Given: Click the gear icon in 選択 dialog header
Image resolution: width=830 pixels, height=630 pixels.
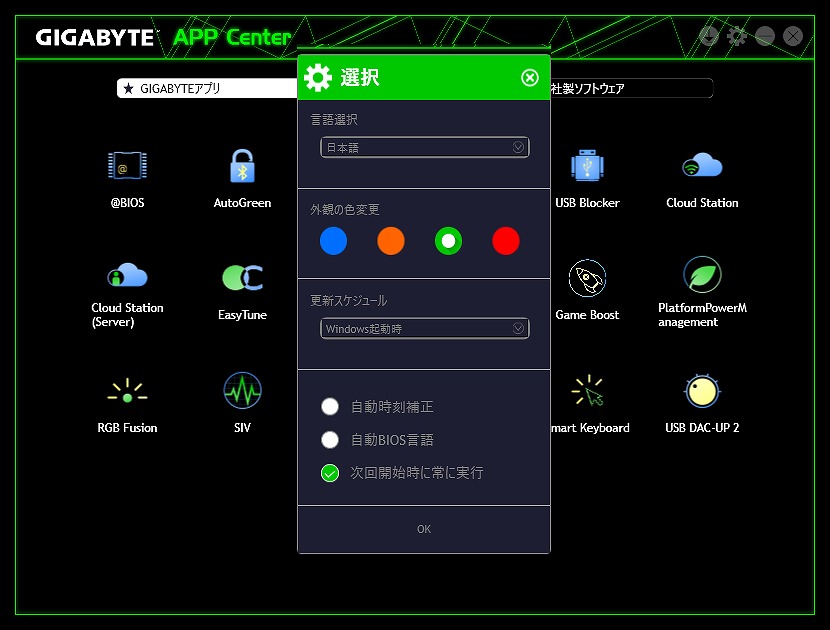Looking at the screenshot, I should tap(318, 78).
